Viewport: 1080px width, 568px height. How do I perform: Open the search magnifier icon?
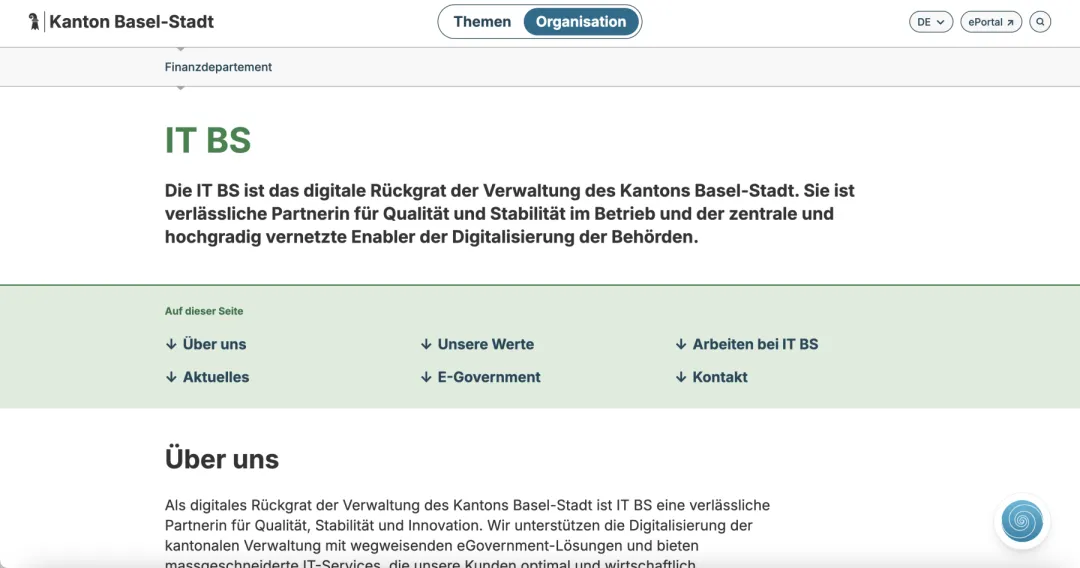point(1040,22)
